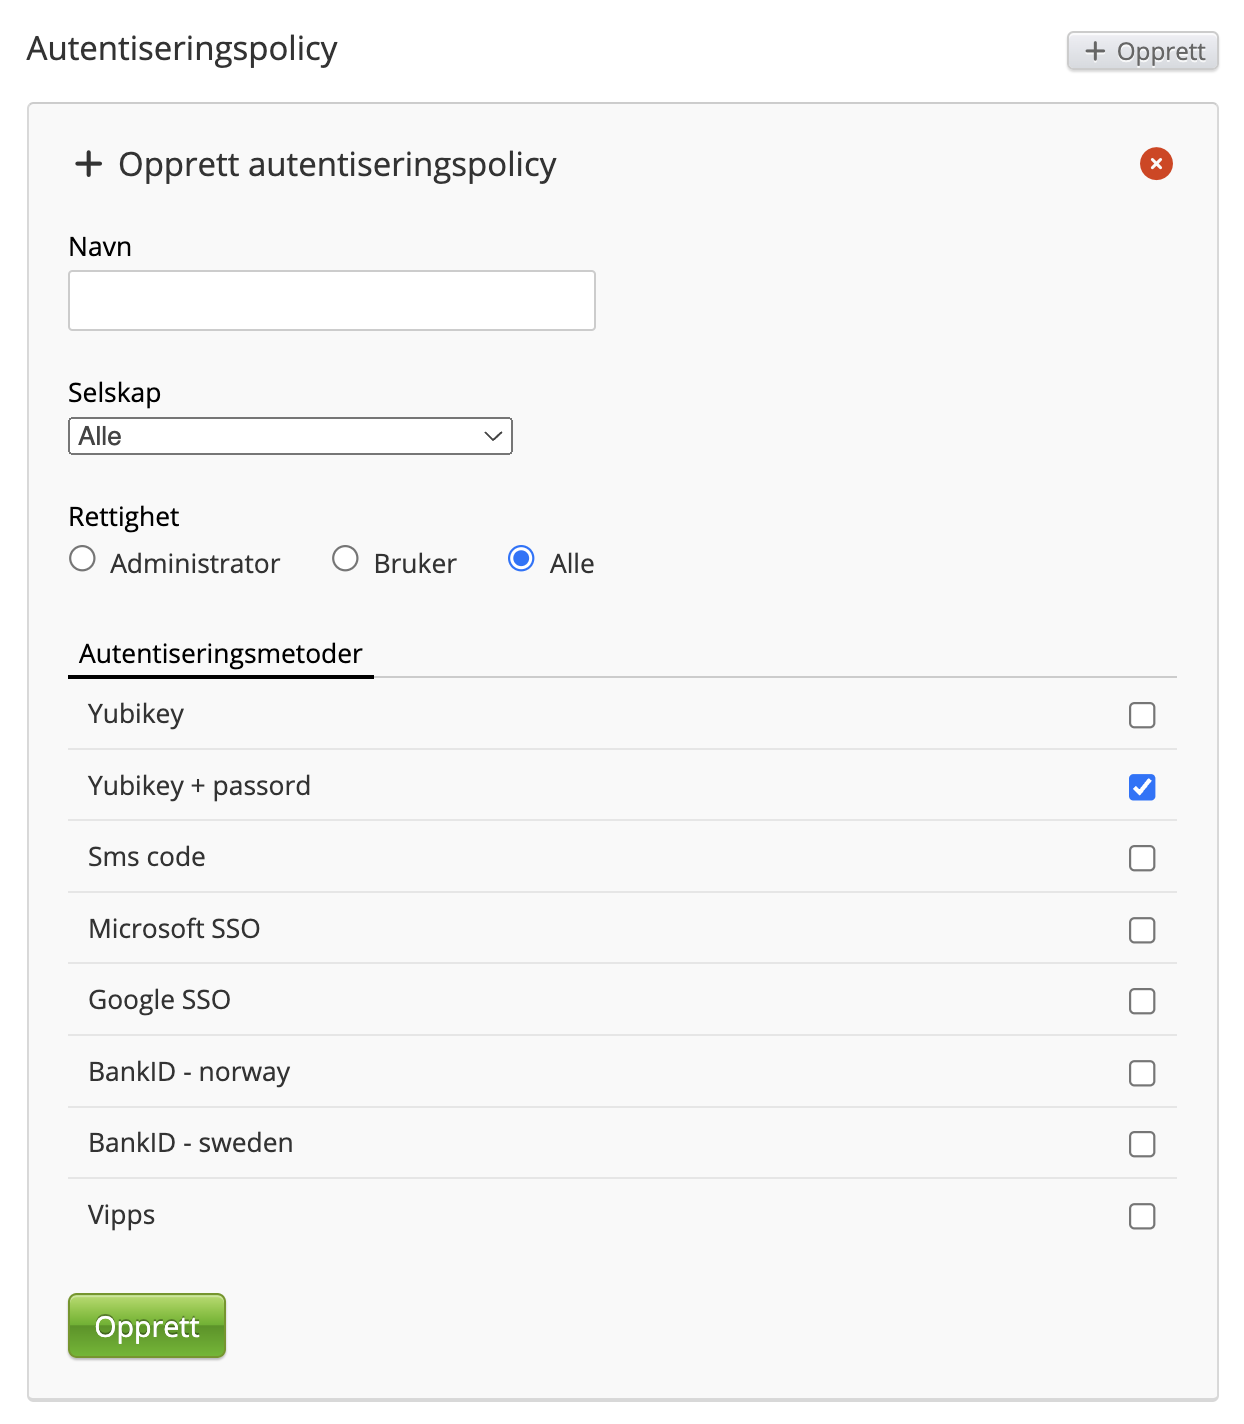Screen dimensions: 1244x1424
Task: Click the top-right Opprett button
Action: (x=1142, y=51)
